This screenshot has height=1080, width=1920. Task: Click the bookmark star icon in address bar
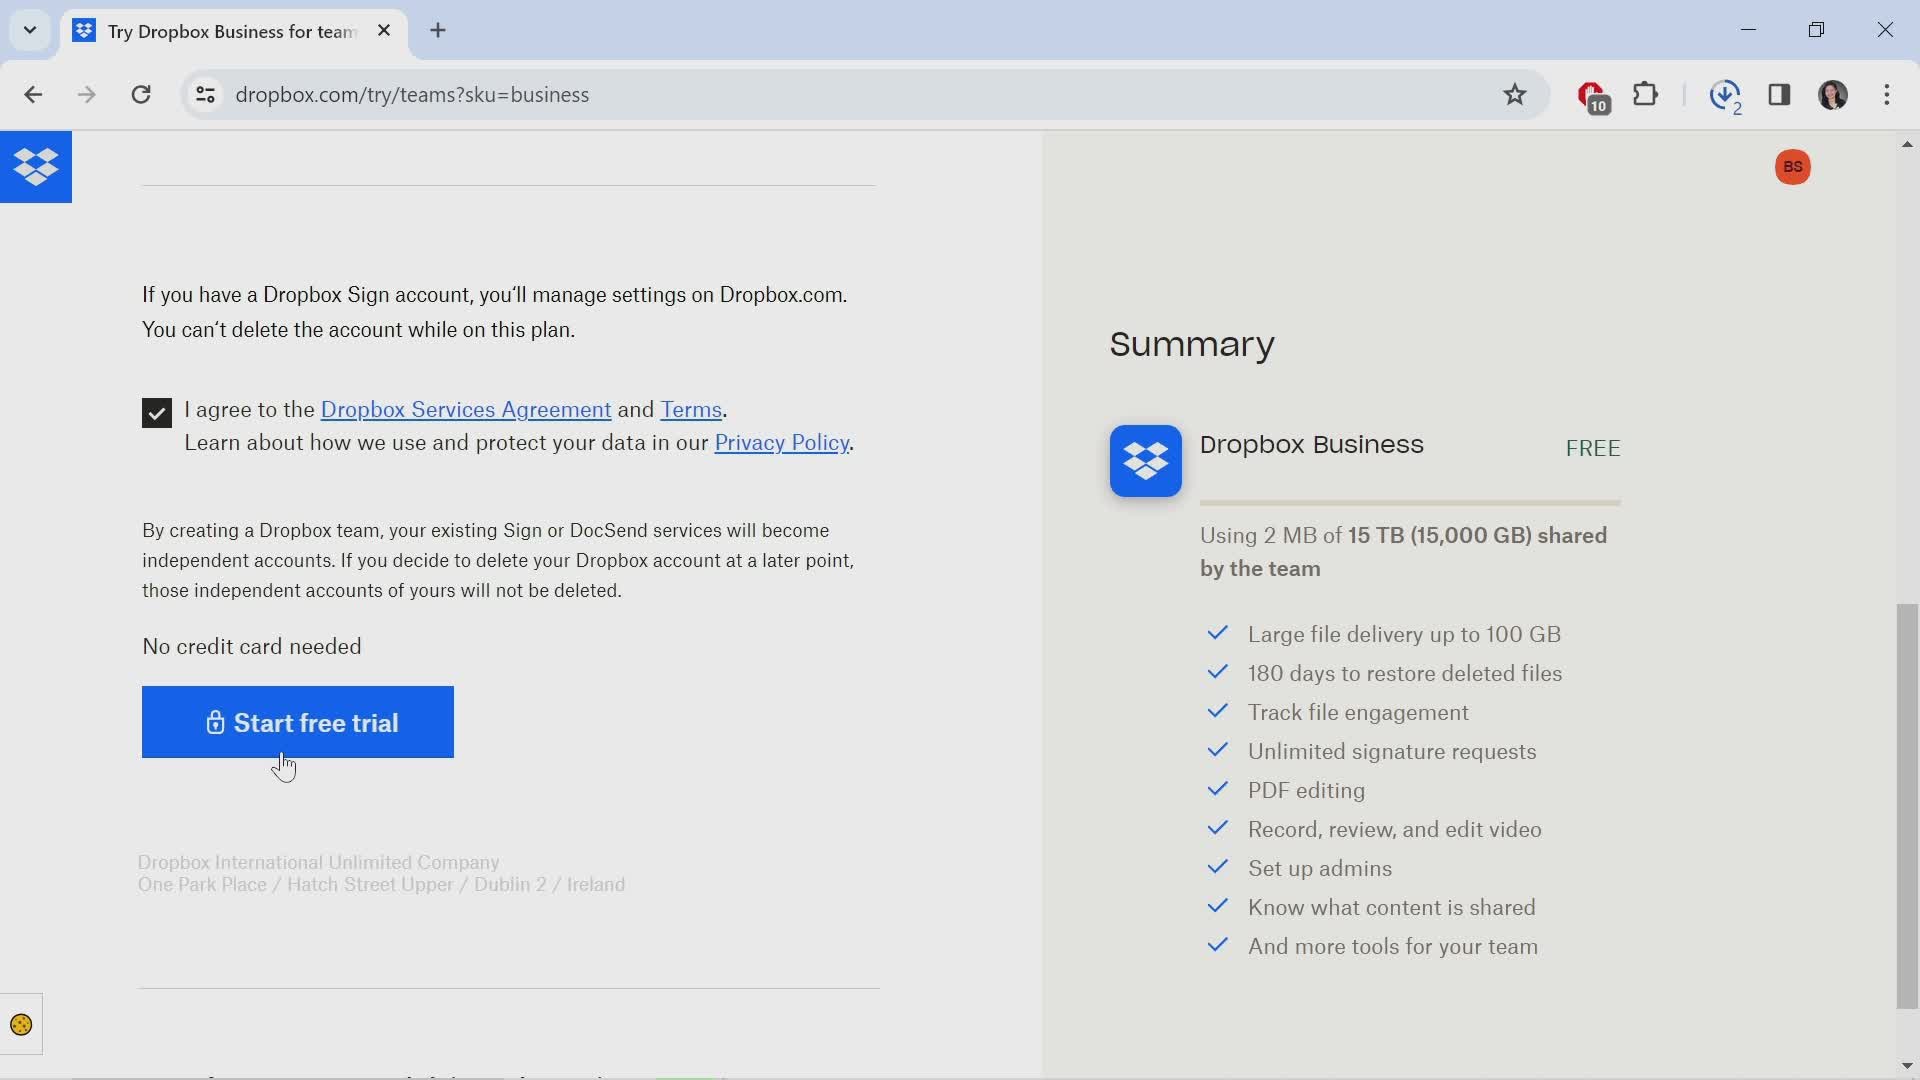pyautogui.click(x=1515, y=94)
